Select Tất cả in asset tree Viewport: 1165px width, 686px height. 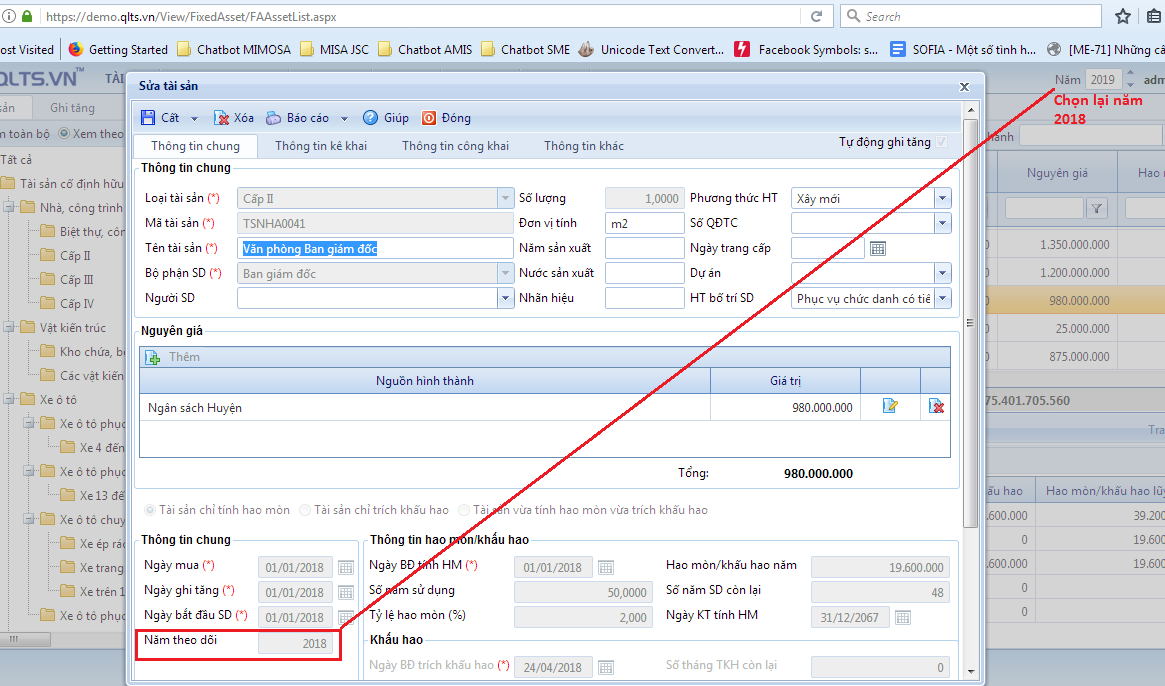pos(16,160)
